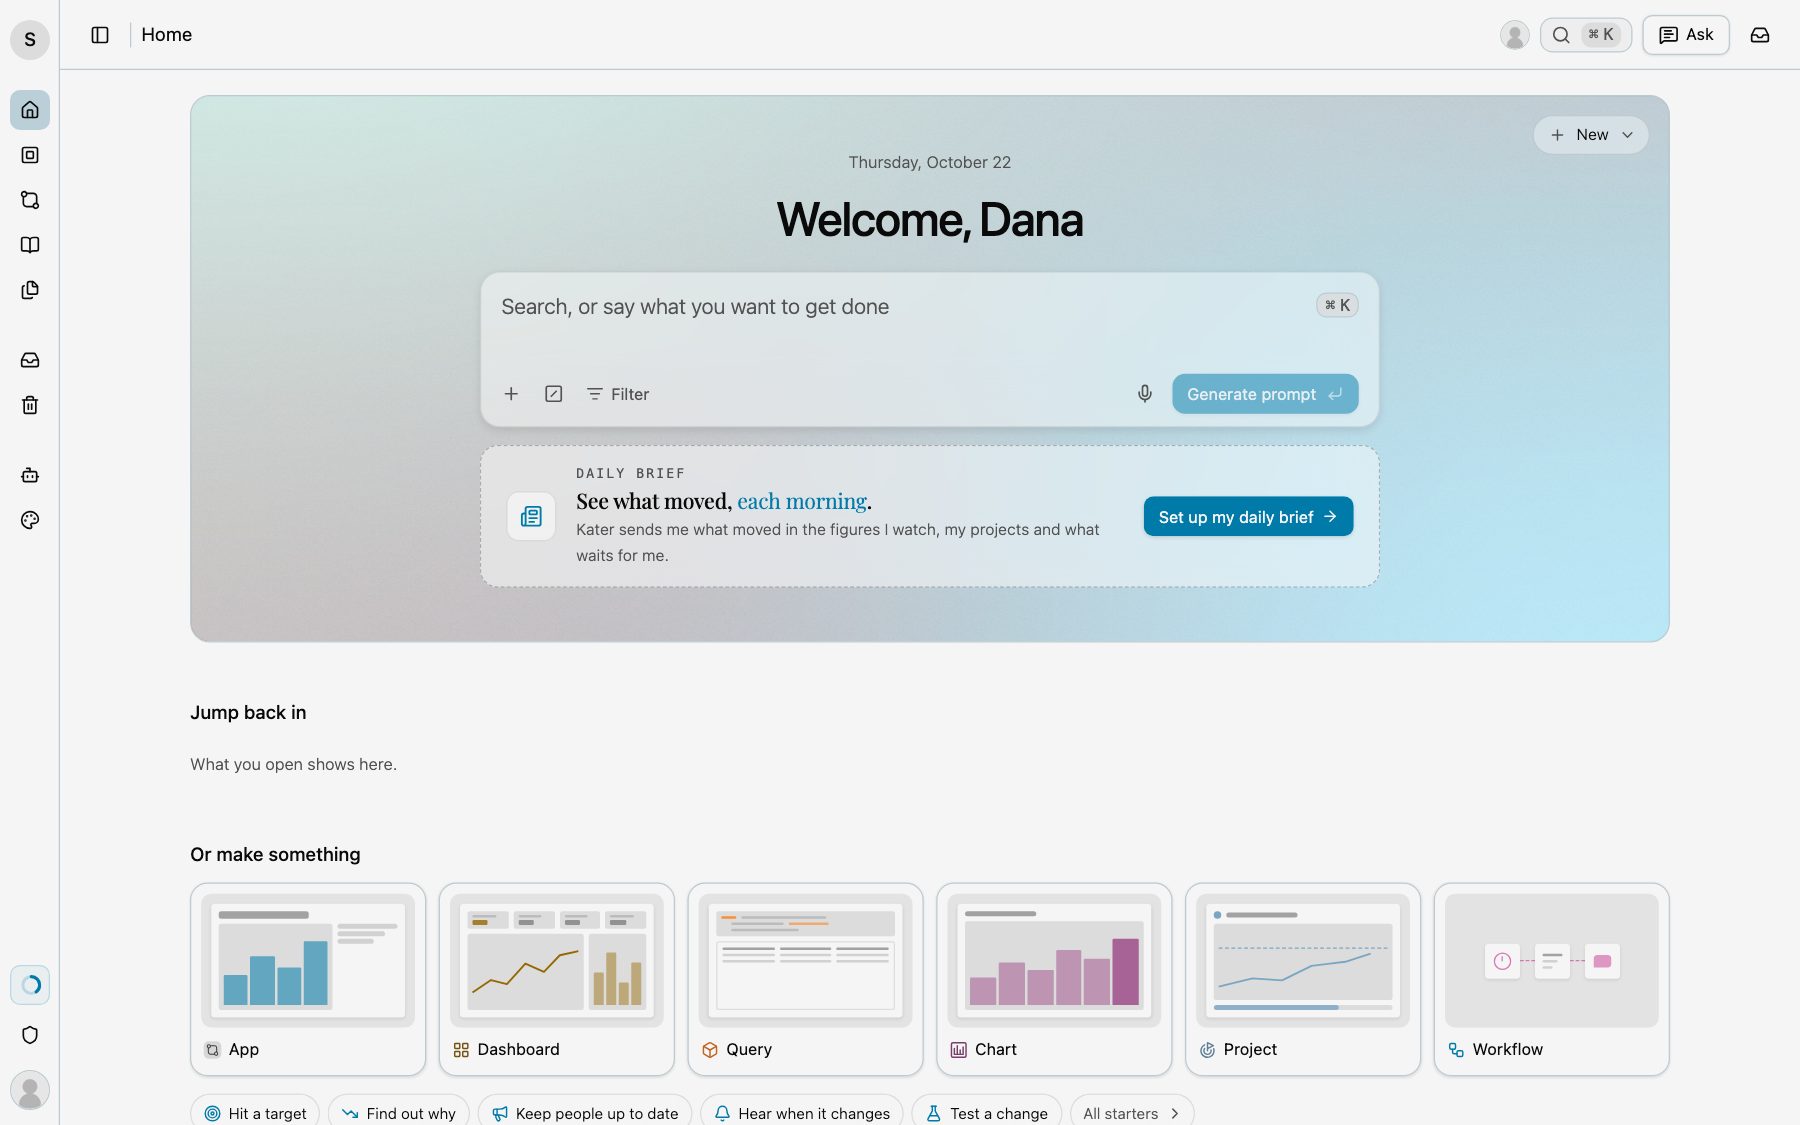Viewport: 1800px width, 1125px height.
Task: Open the book library icon in sidebar
Action: pos(30,245)
